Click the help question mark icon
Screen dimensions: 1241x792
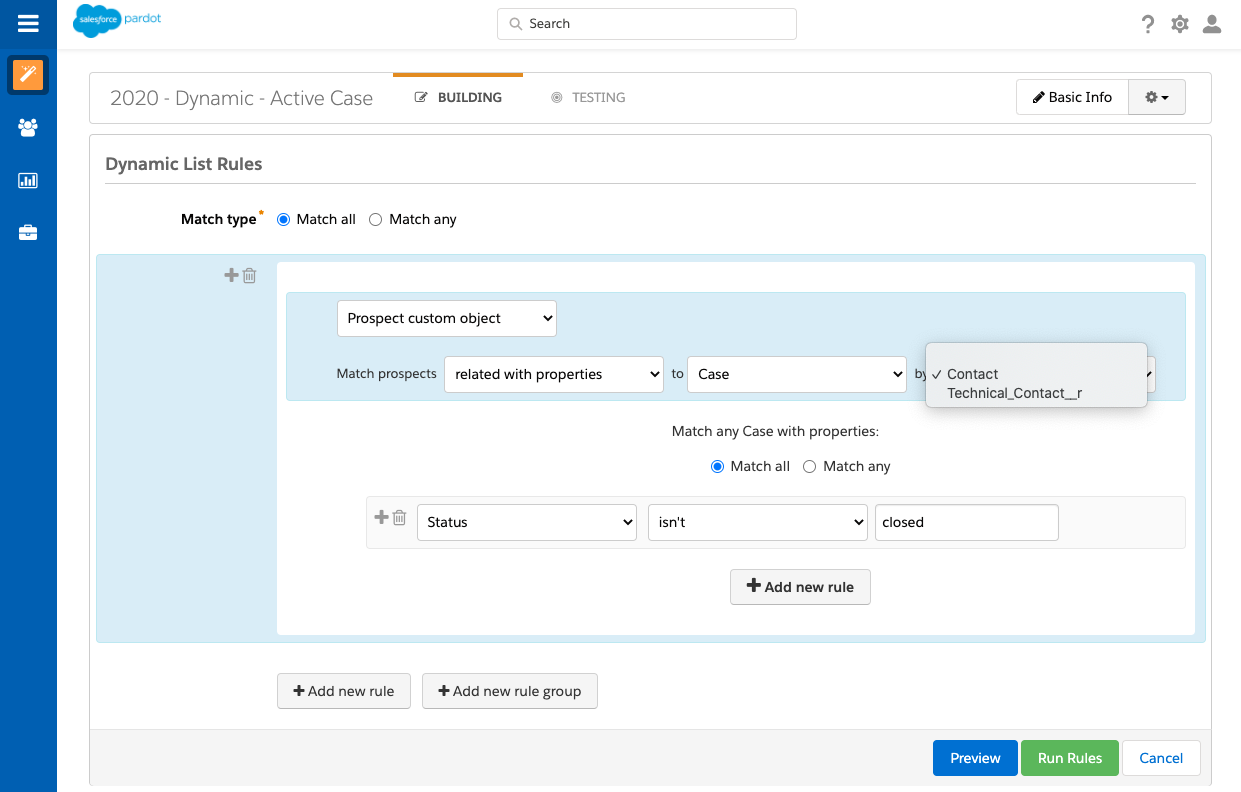pyautogui.click(x=1148, y=25)
